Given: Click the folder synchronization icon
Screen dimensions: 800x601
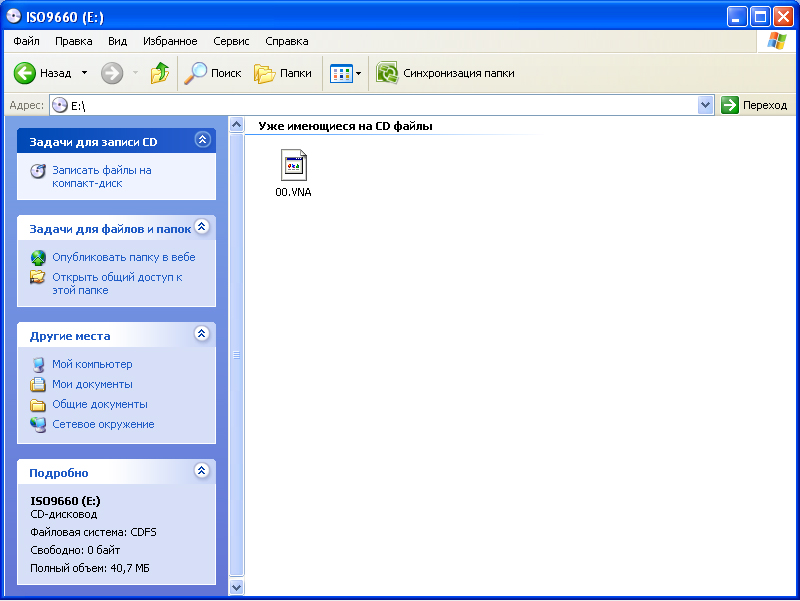Looking at the screenshot, I should [x=387, y=73].
